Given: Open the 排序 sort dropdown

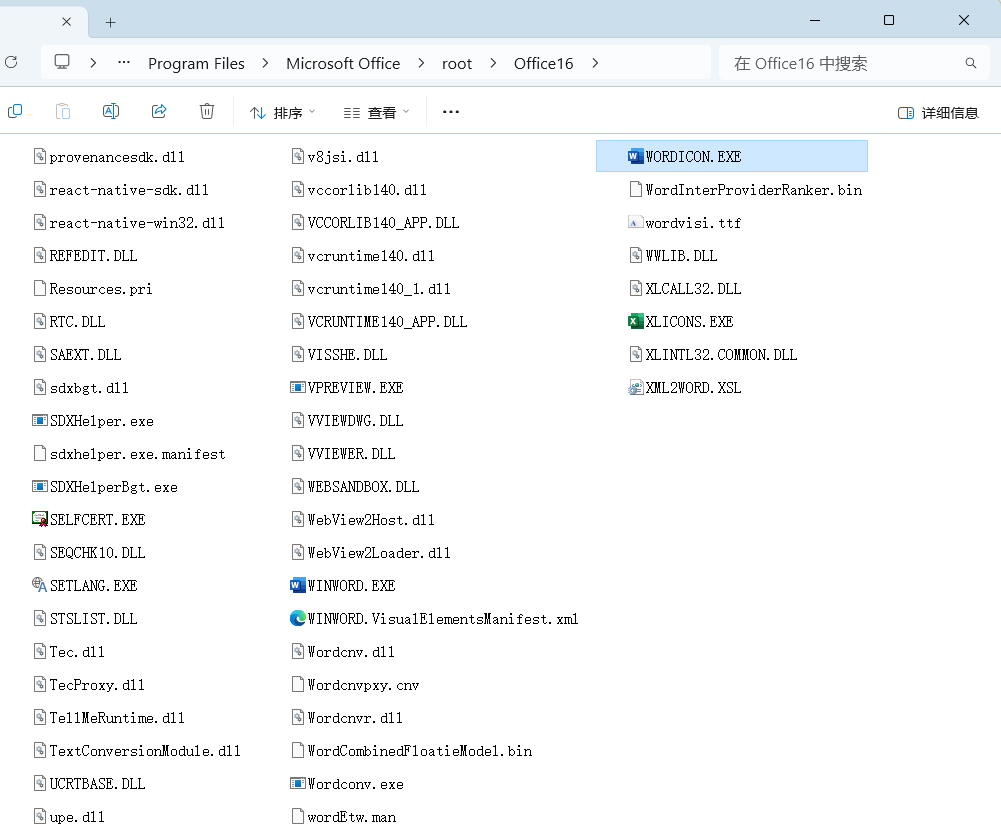Looking at the screenshot, I should coord(282,112).
